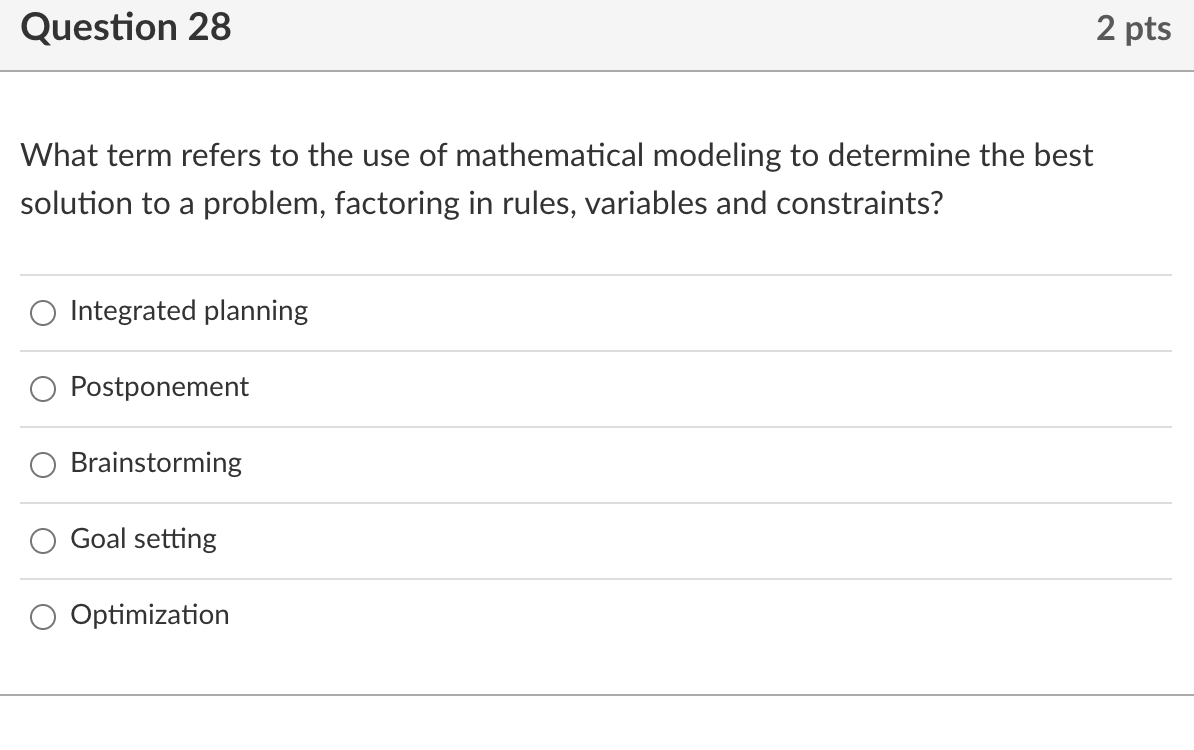Image resolution: width=1194 pixels, height=750 pixels.
Task: Select the Goal setting radio button
Action: pyautogui.click(x=42, y=540)
